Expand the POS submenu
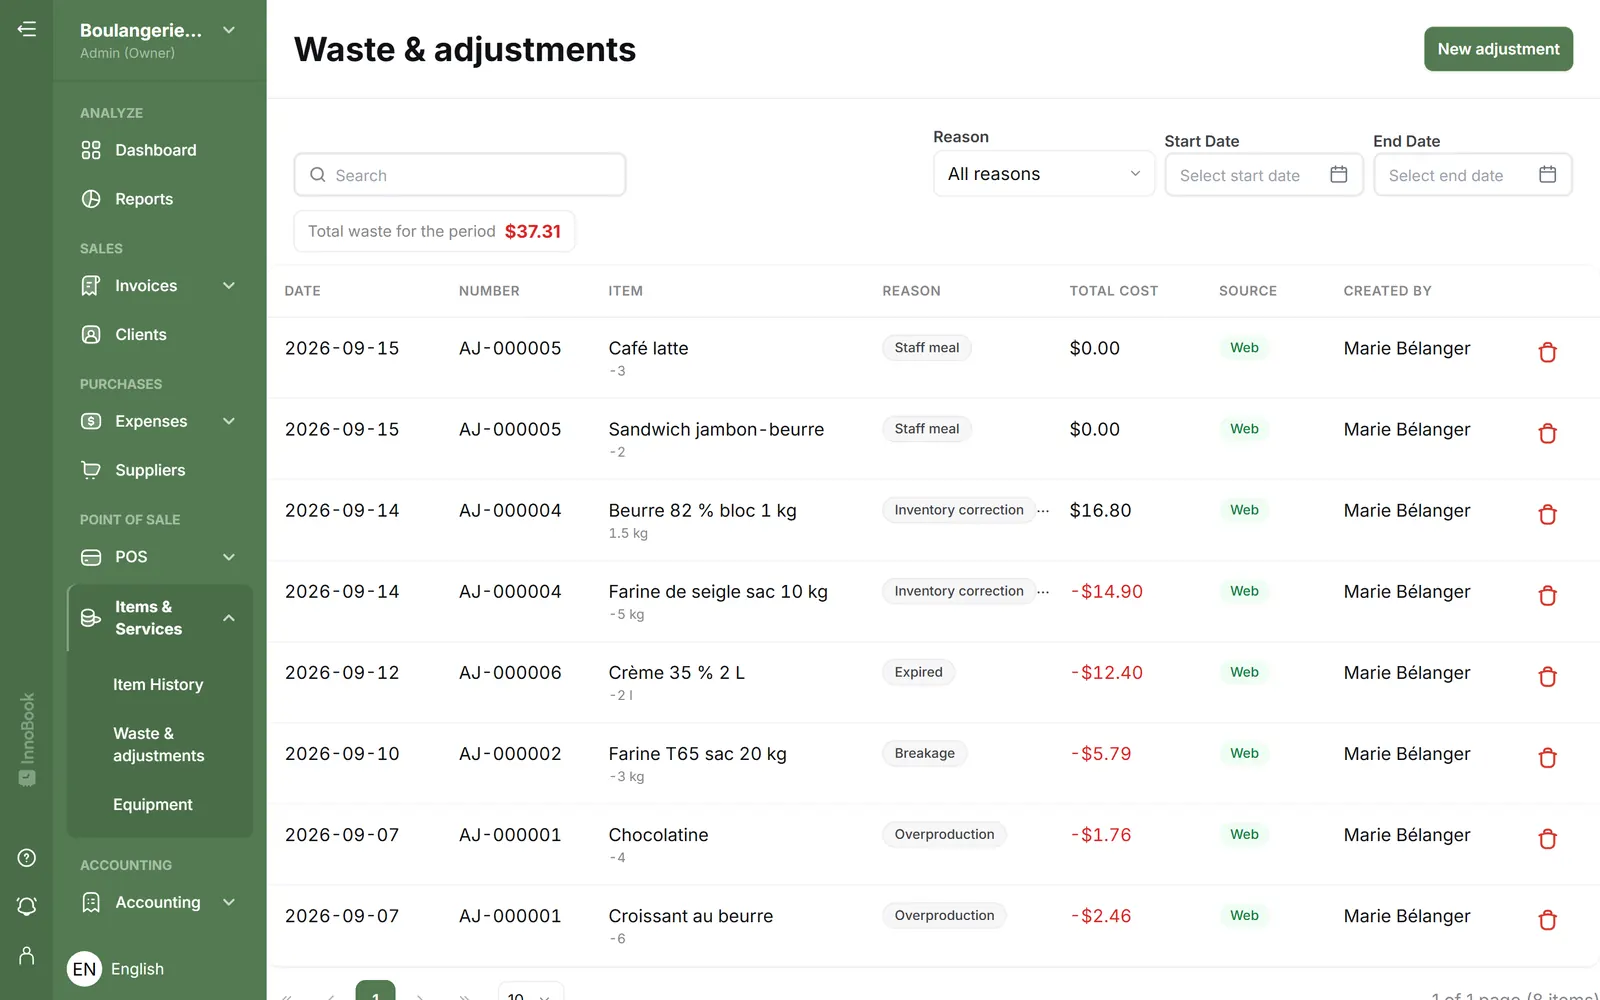1600x1000 pixels. point(229,557)
